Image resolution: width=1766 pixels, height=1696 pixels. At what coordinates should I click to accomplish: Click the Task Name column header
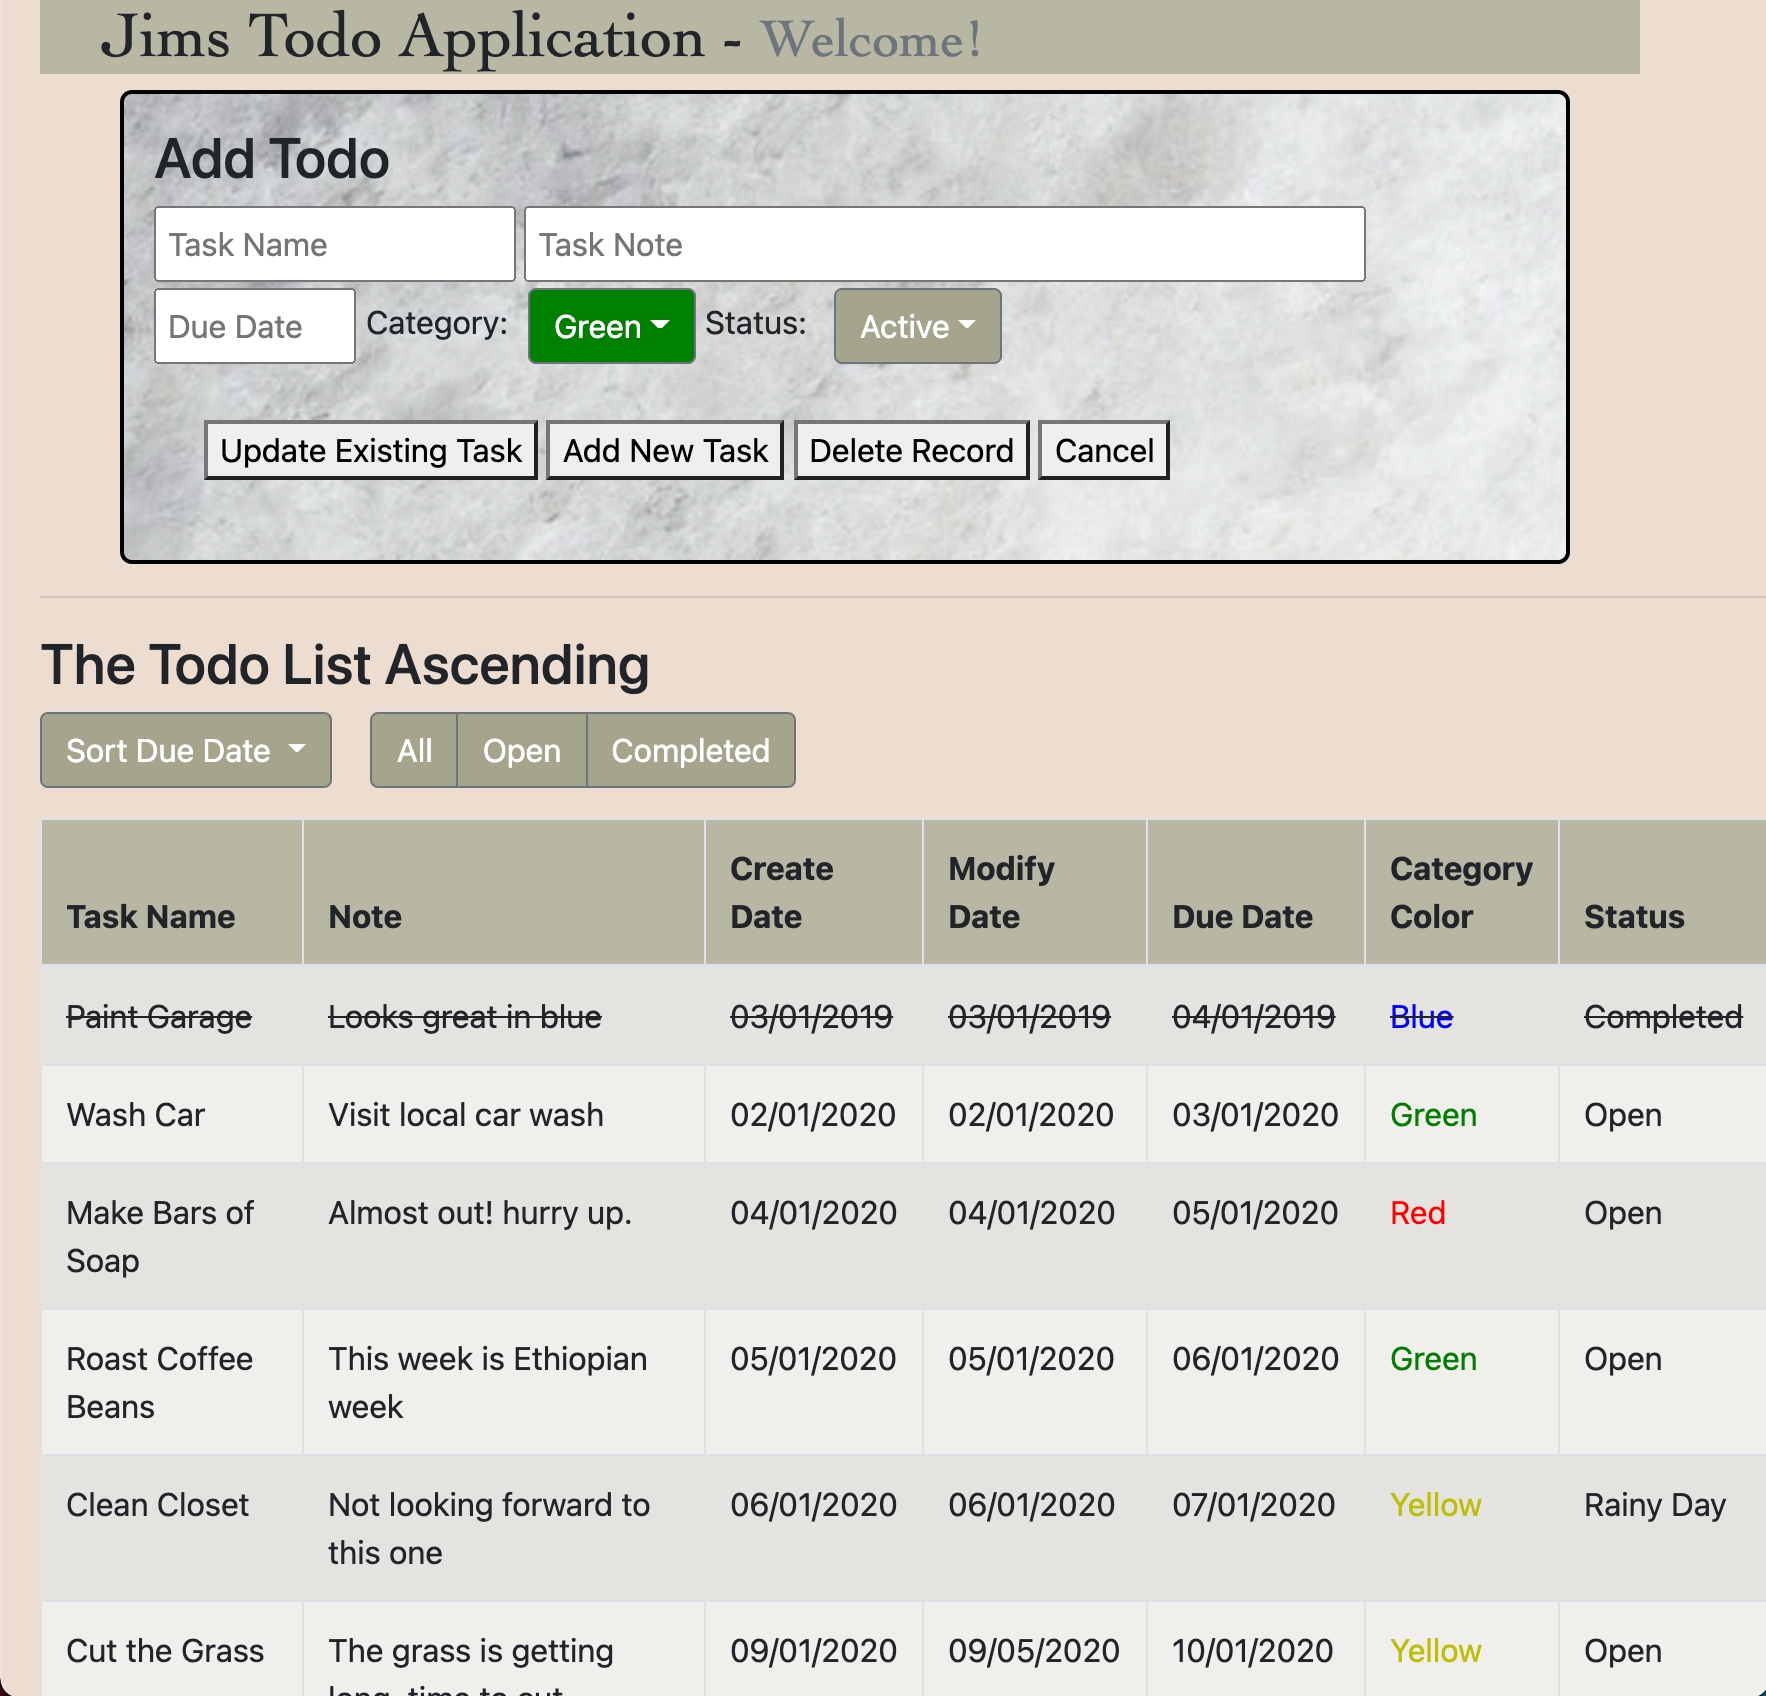pyautogui.click(x=151, y=916)
